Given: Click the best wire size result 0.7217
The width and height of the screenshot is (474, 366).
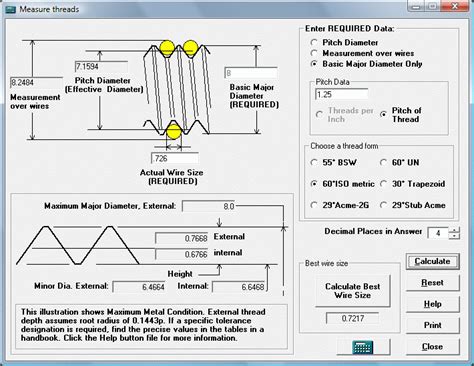Looking at the screenshot, I should 353,318.
